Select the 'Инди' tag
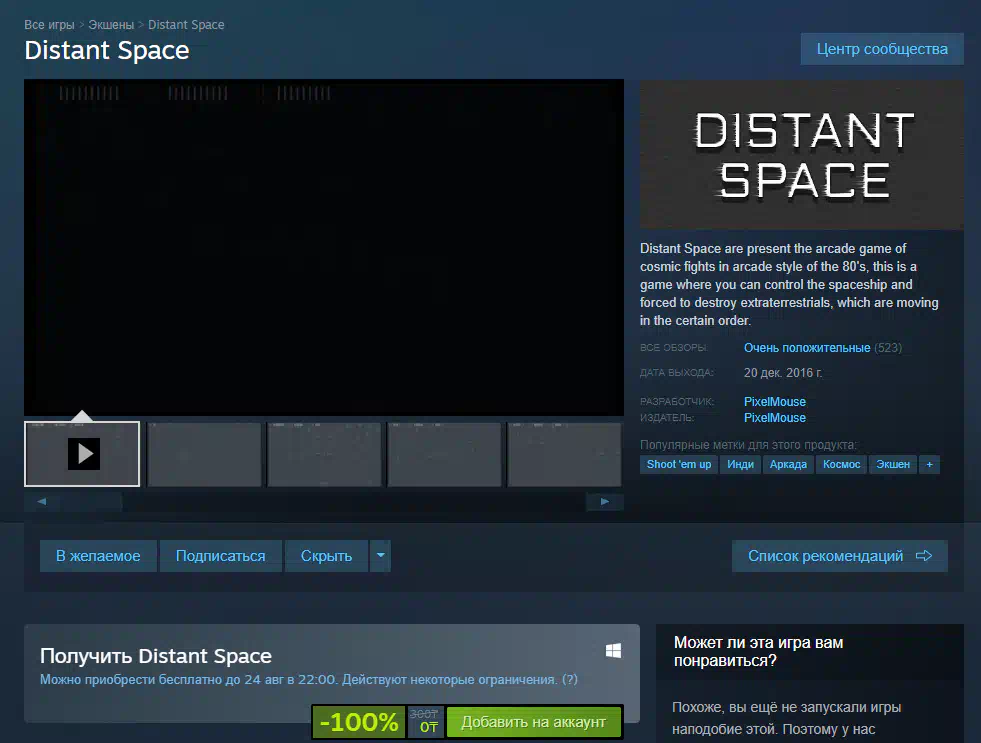The width and height of the screenshot is (981, 743). (x=740, y=465)
